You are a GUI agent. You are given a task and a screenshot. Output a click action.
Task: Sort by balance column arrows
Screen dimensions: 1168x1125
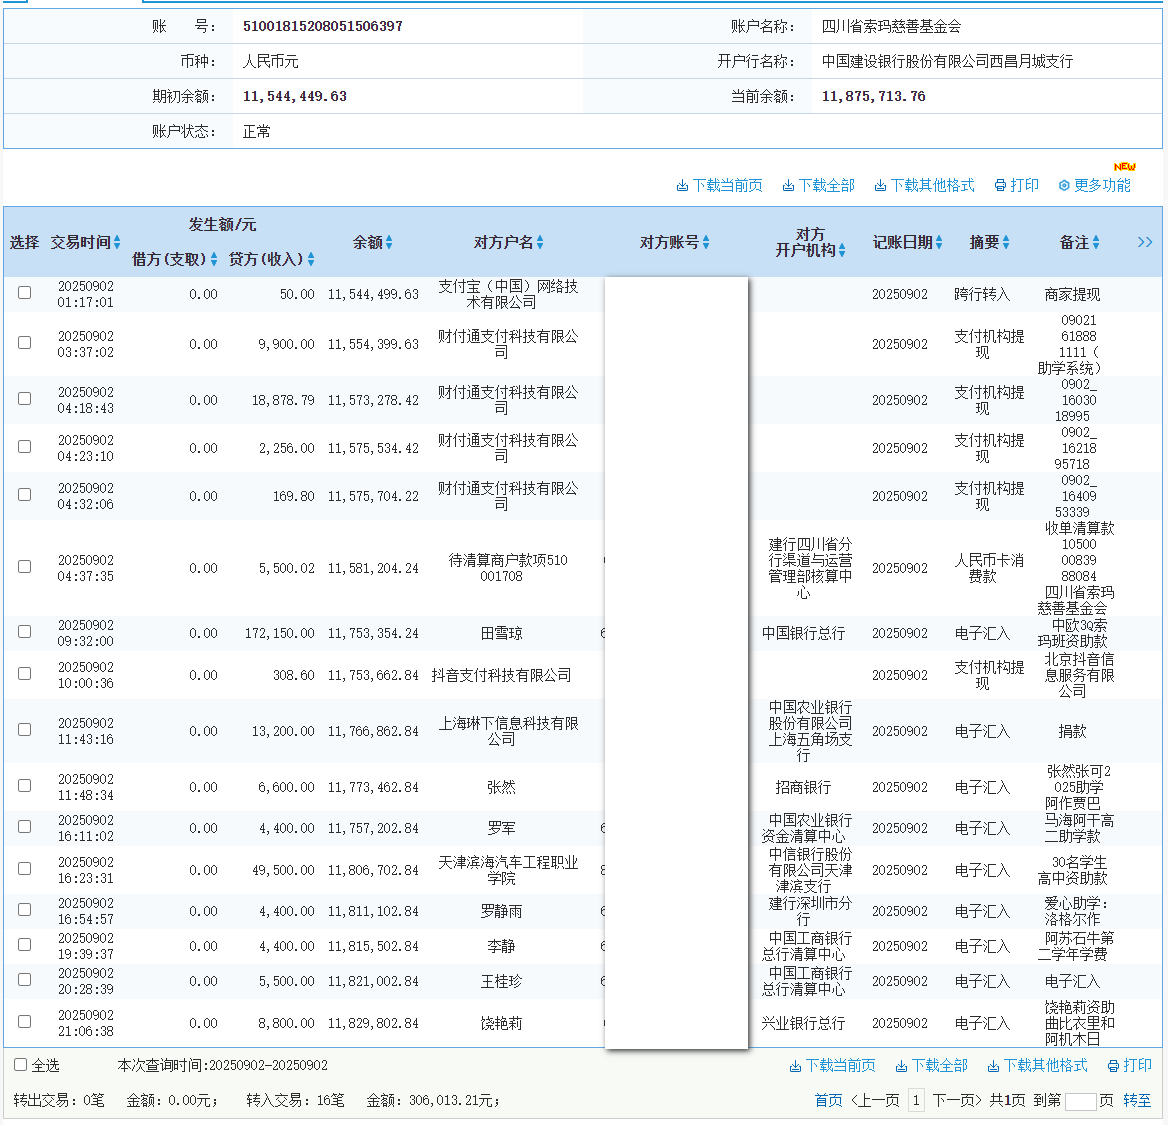[x=389, y=243]
